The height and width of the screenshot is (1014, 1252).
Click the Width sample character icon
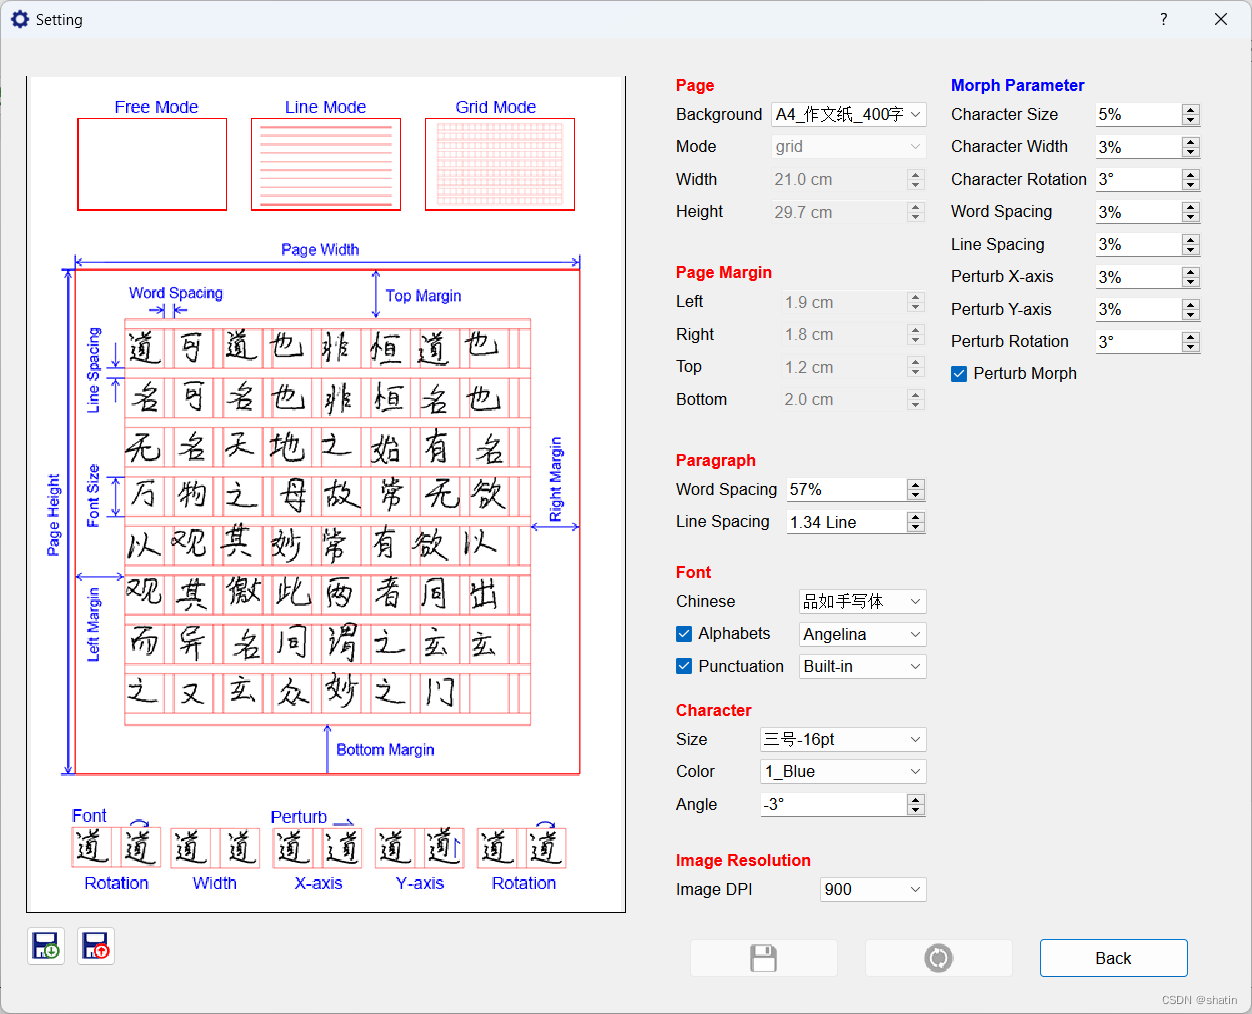(x=215, y=848)
